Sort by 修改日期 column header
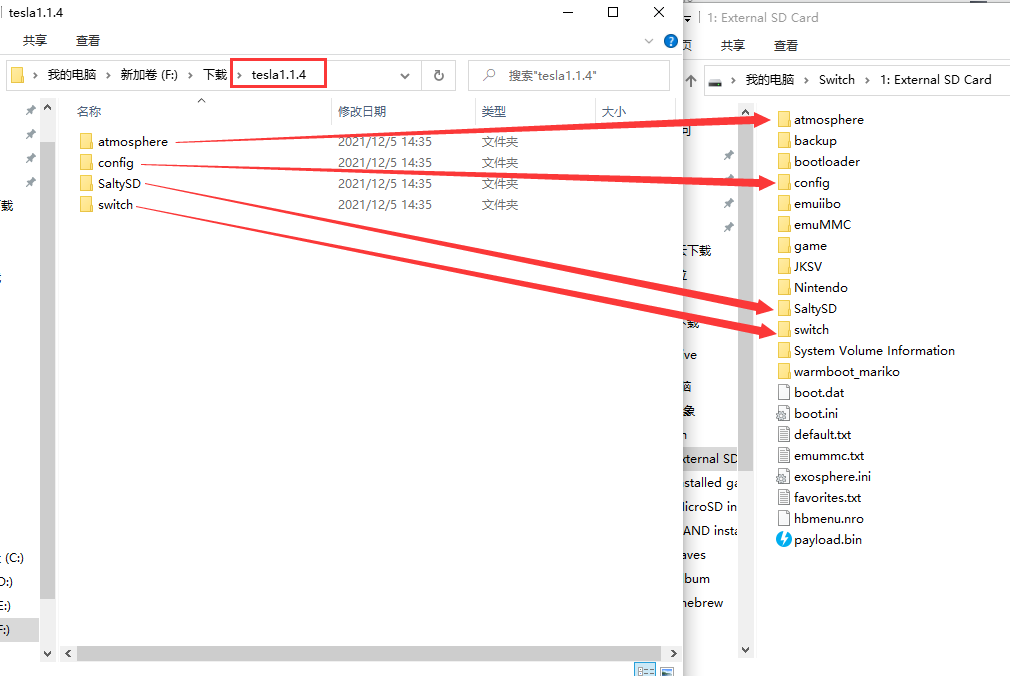Screen dimensions: 1010x676 (x=362, y=112)
